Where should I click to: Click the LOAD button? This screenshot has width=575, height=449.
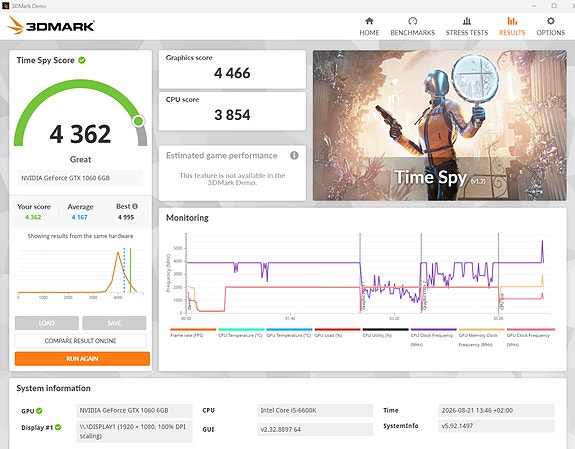(47, 323)
